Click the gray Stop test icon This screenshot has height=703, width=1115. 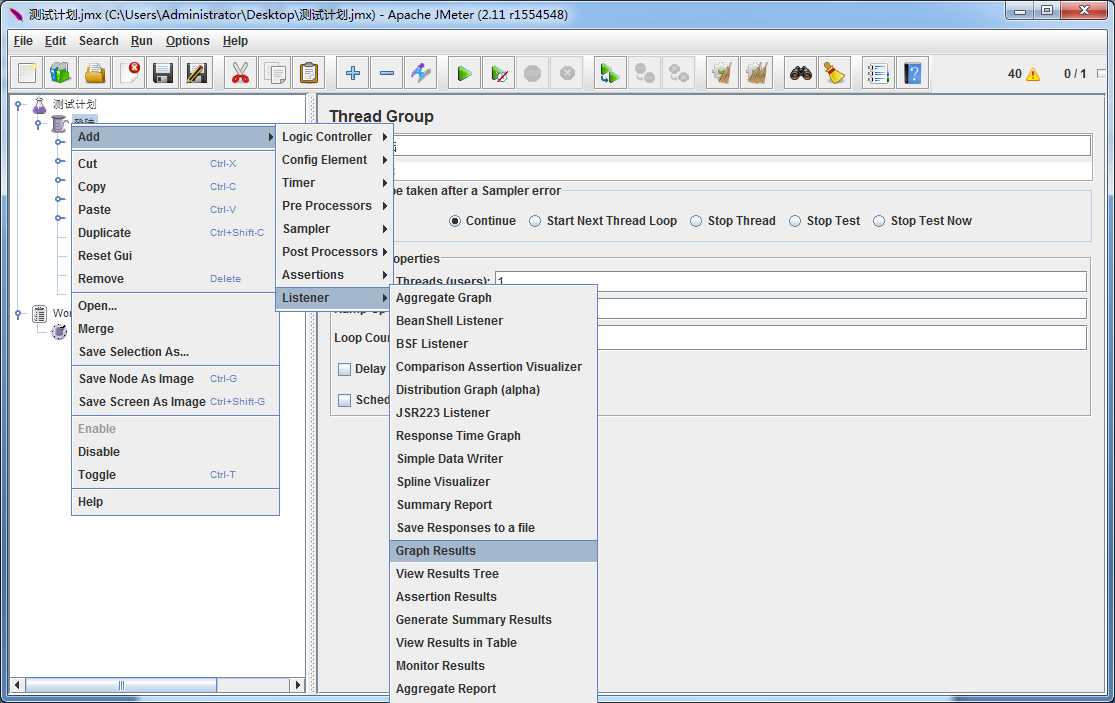click(x=533, y=73)
